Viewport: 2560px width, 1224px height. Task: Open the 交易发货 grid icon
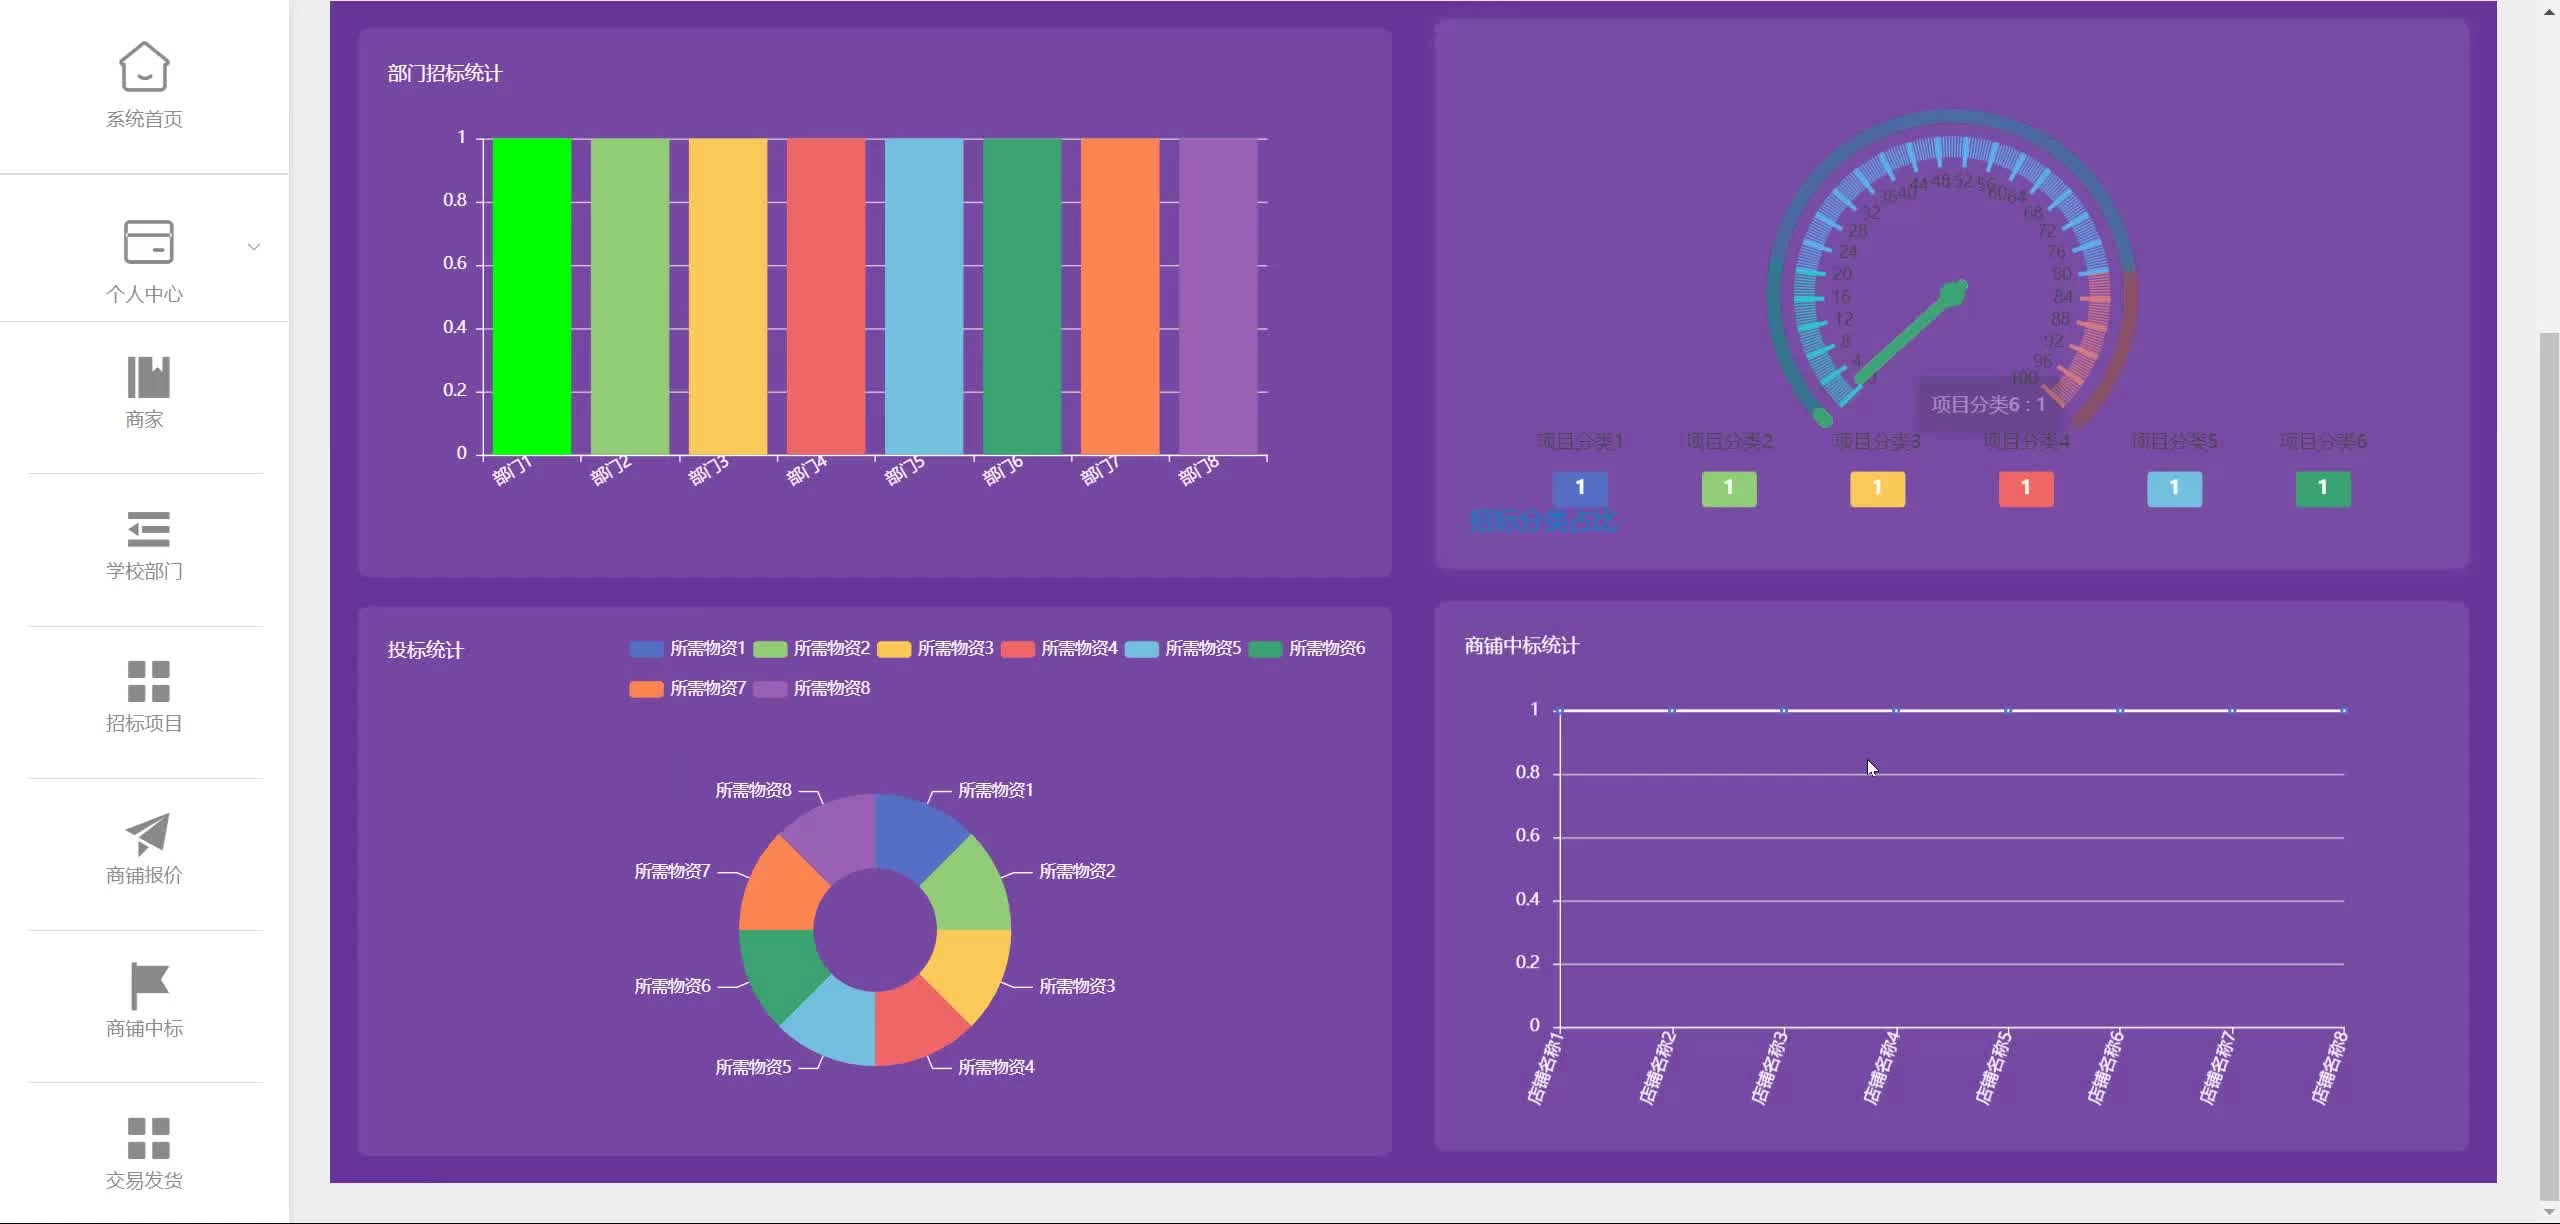pos(148,1138)
